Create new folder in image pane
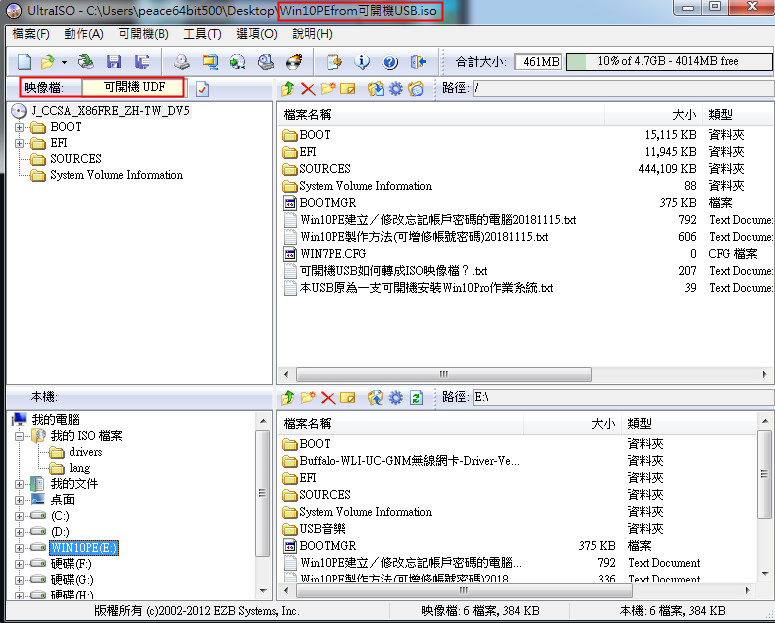Viewport: 775px width, 623px height. click(x=328, y=89)
